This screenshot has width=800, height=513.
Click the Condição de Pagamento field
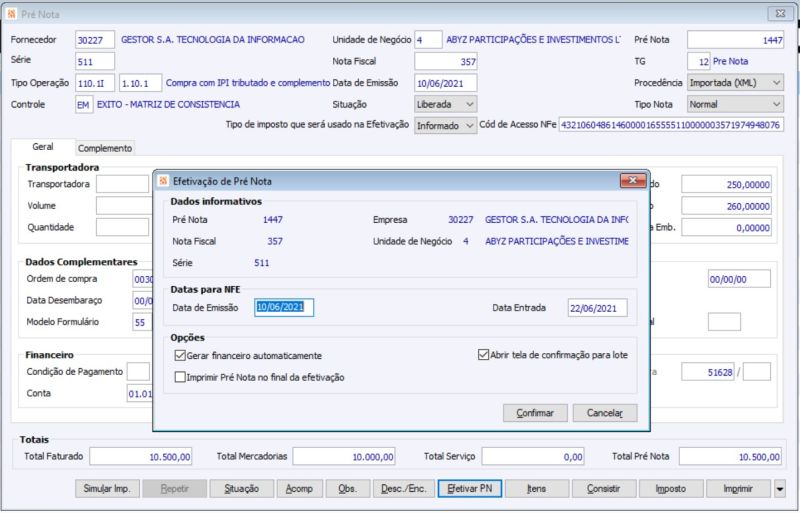click(138, 372)
